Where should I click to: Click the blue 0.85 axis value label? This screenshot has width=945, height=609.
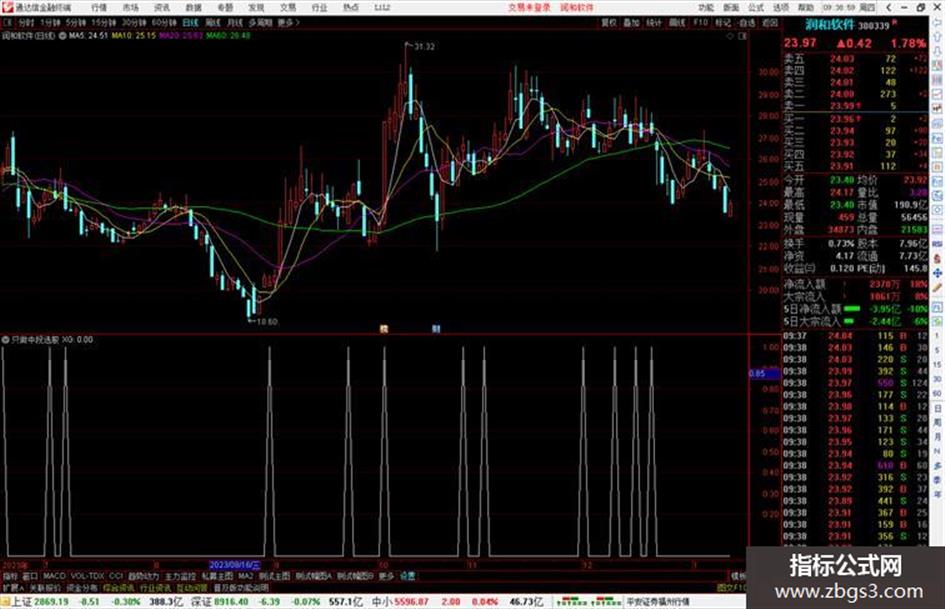[x=764, y=374]
